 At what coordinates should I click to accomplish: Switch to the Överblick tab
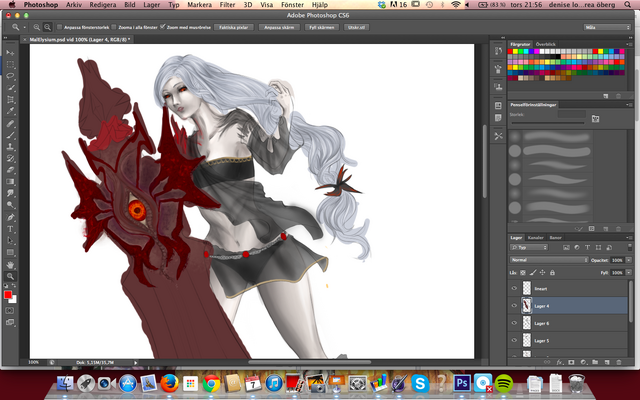tap(546, 44)
